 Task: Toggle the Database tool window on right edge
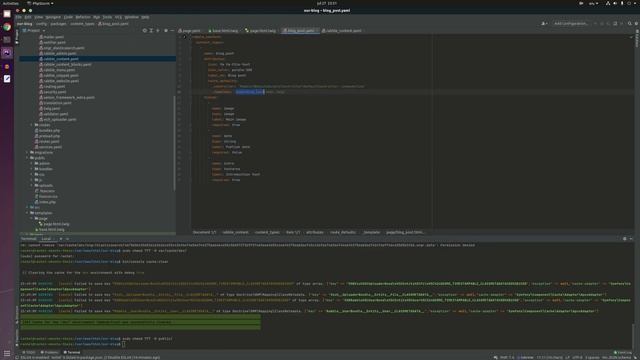coord(637,39)
